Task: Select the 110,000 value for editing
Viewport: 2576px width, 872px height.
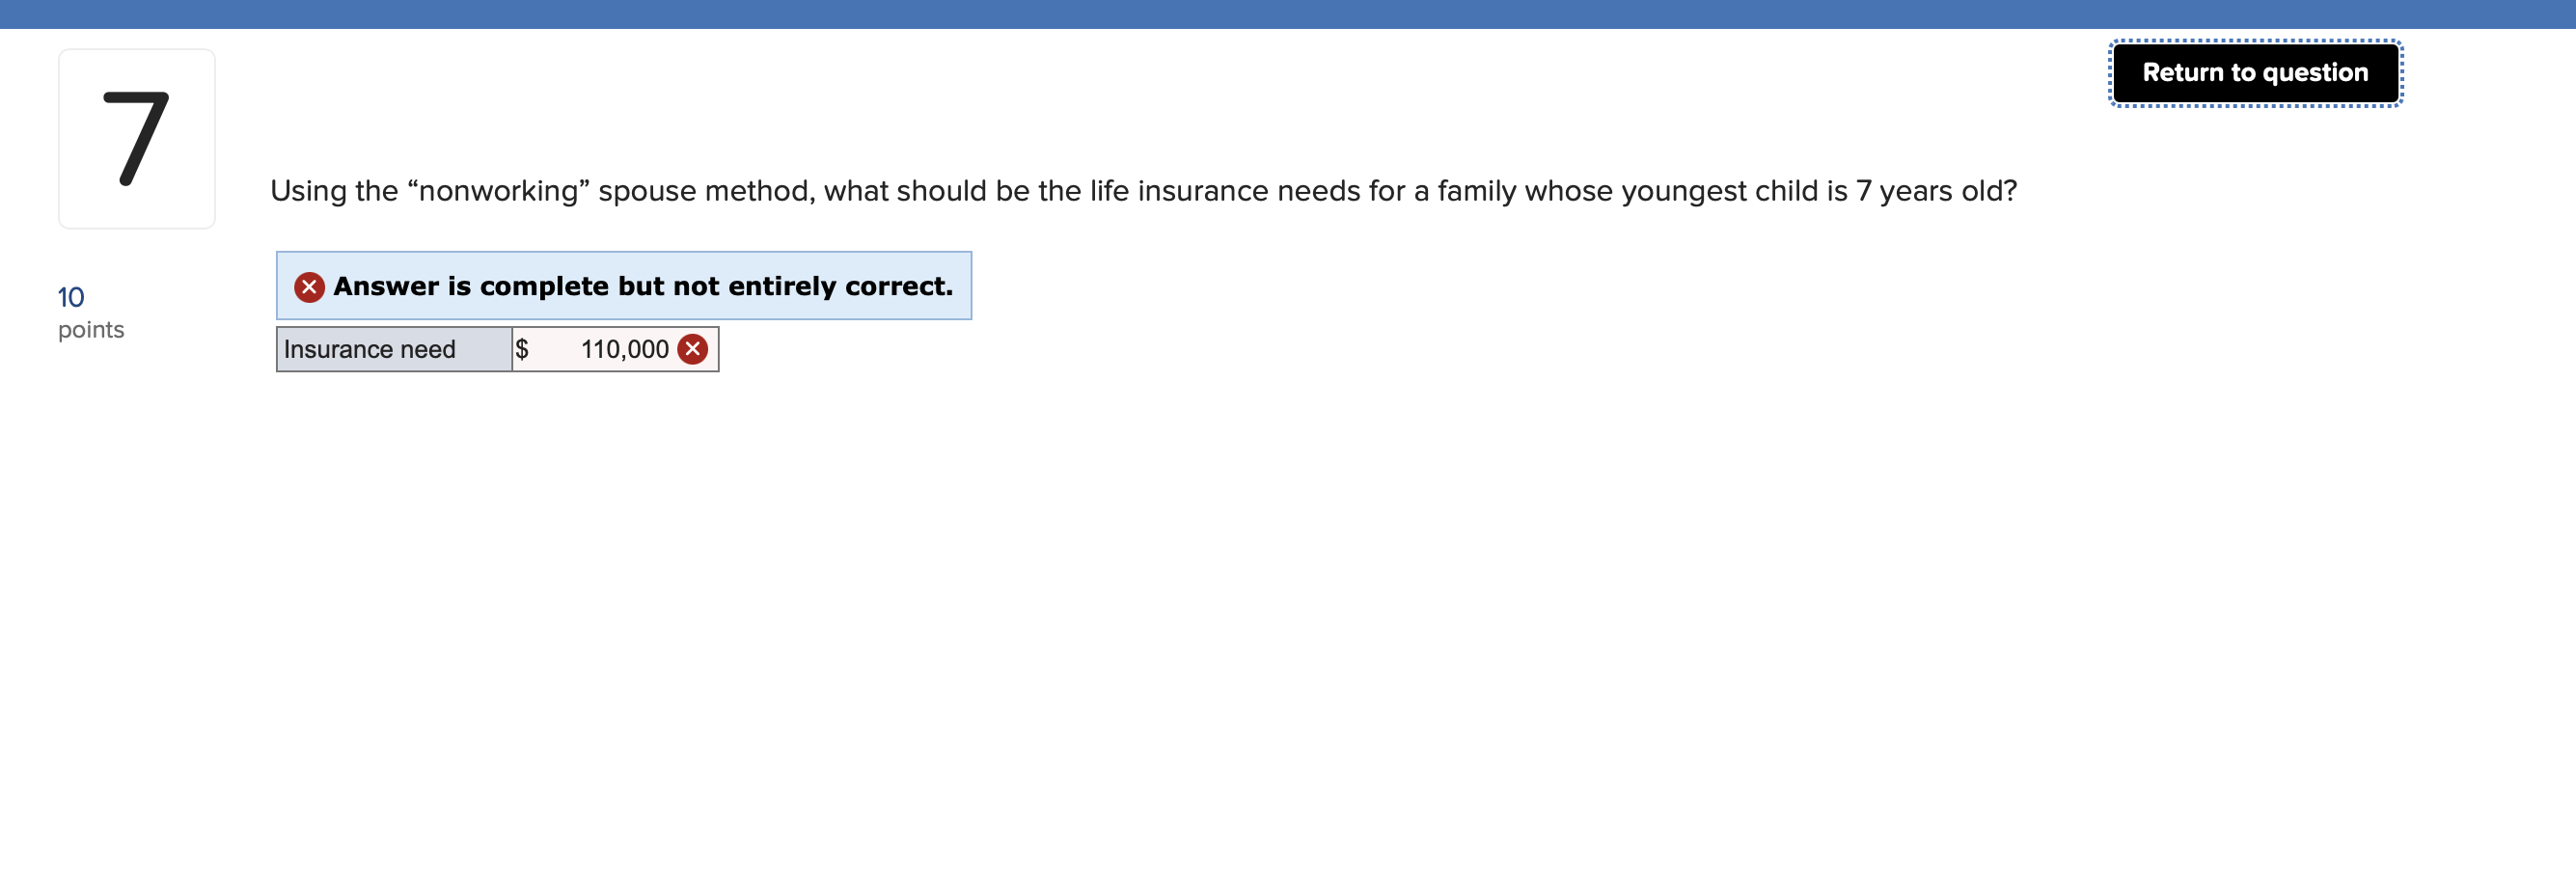Action: 624,349
